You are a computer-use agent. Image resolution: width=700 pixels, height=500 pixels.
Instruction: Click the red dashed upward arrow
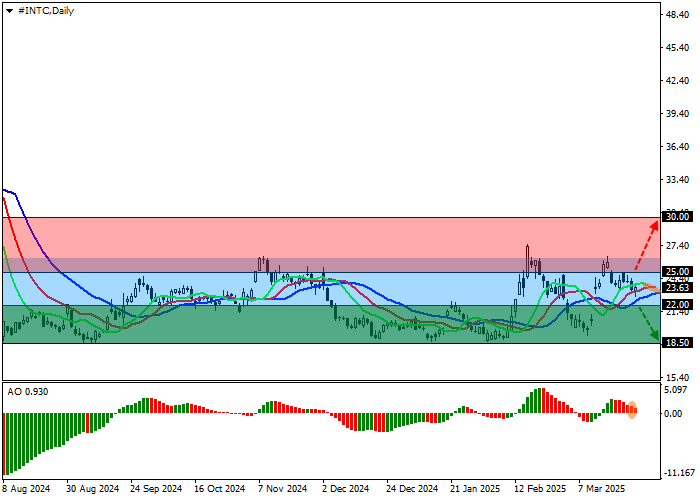(645, 247)
